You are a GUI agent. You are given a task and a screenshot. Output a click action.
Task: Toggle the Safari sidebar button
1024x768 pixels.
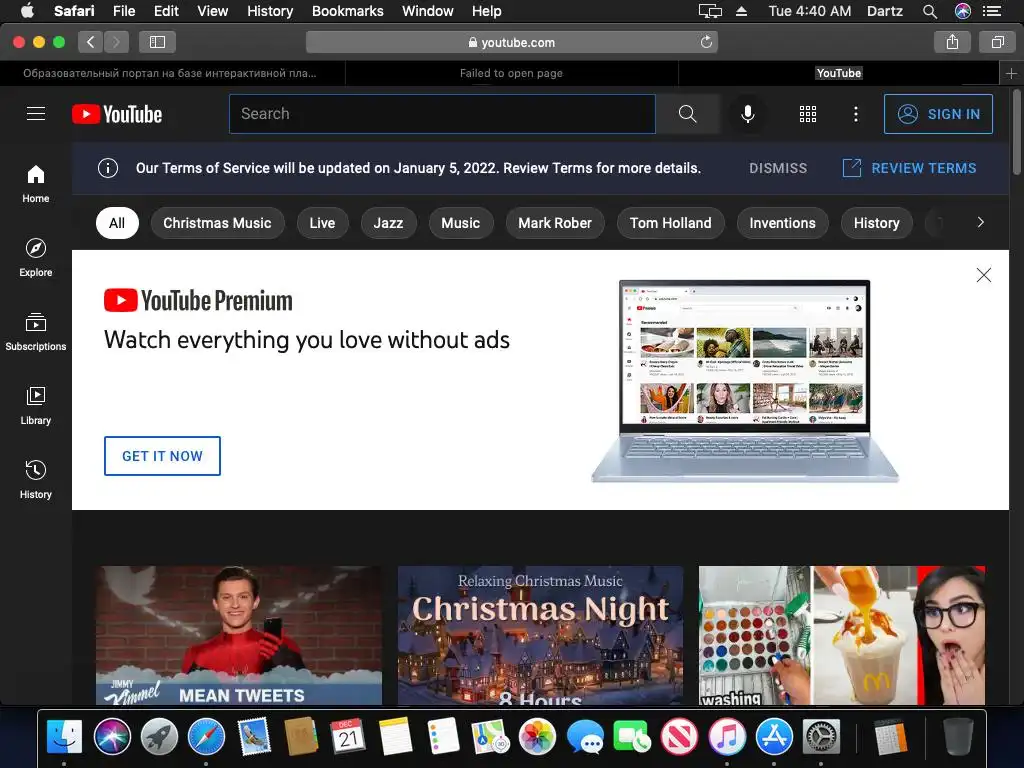[x=157, y=42]
